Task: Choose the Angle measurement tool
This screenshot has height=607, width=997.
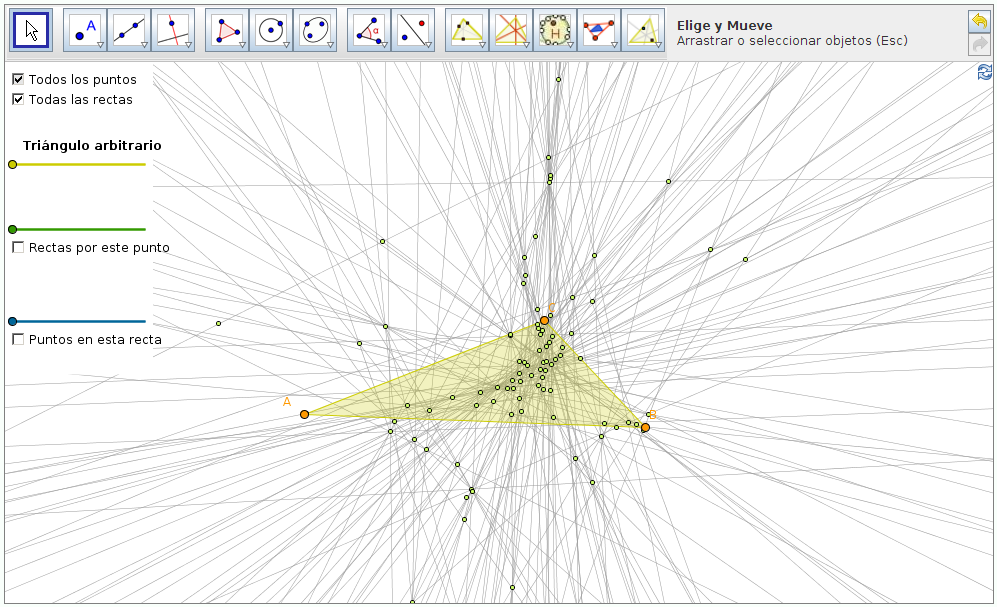Action: [x=369, y=31]
